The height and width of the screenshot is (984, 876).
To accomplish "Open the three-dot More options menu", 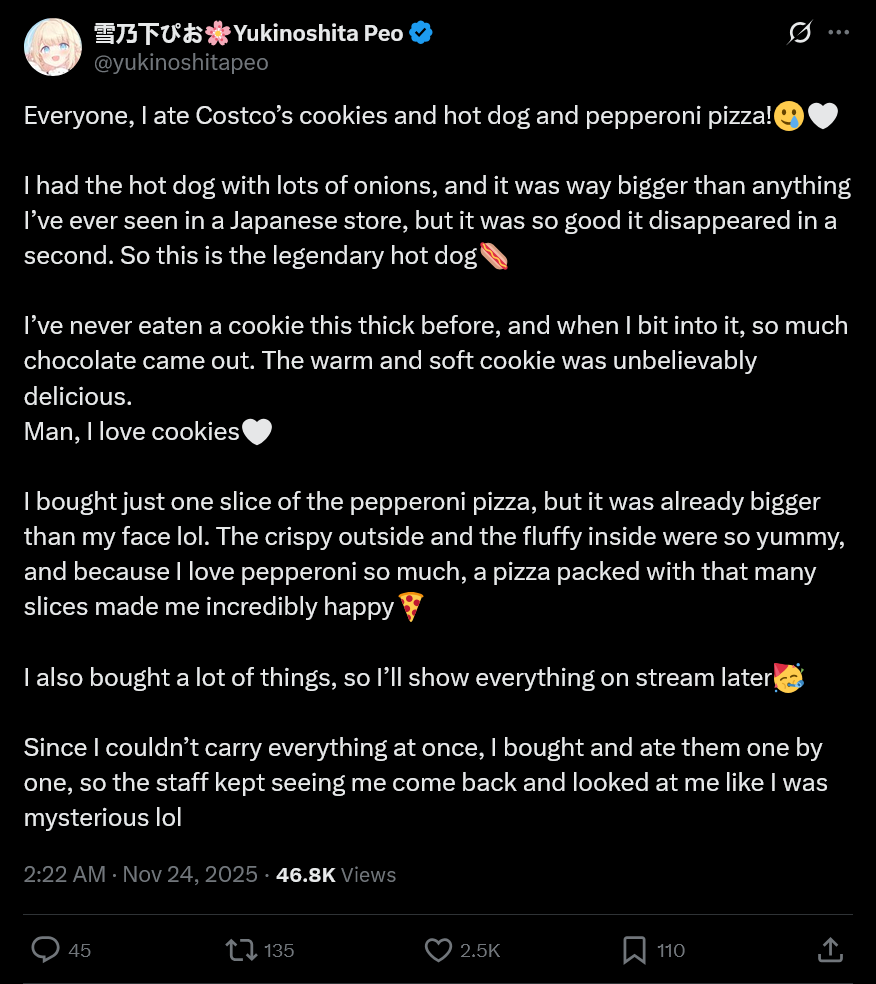I will click(x=840, y=33).
